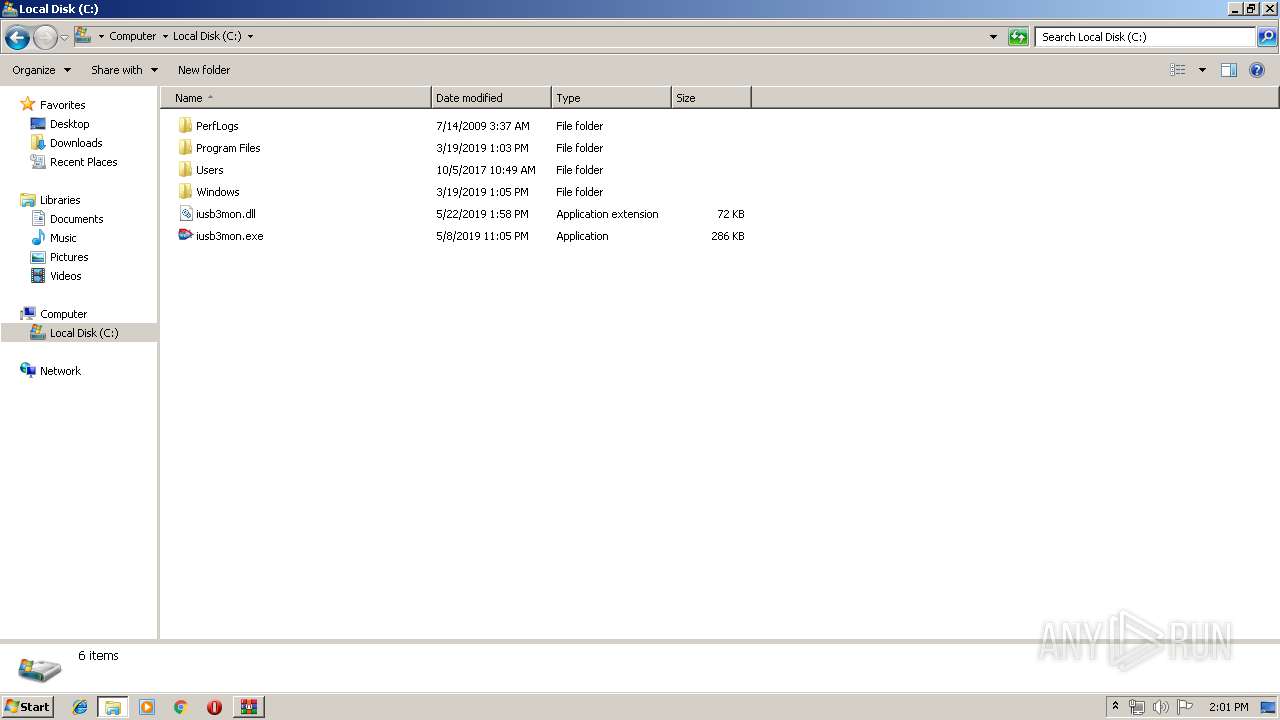This screenshot has height=720, width=1280.
Task: Click the network icon in the tray
Action: tap(1137, 707)
